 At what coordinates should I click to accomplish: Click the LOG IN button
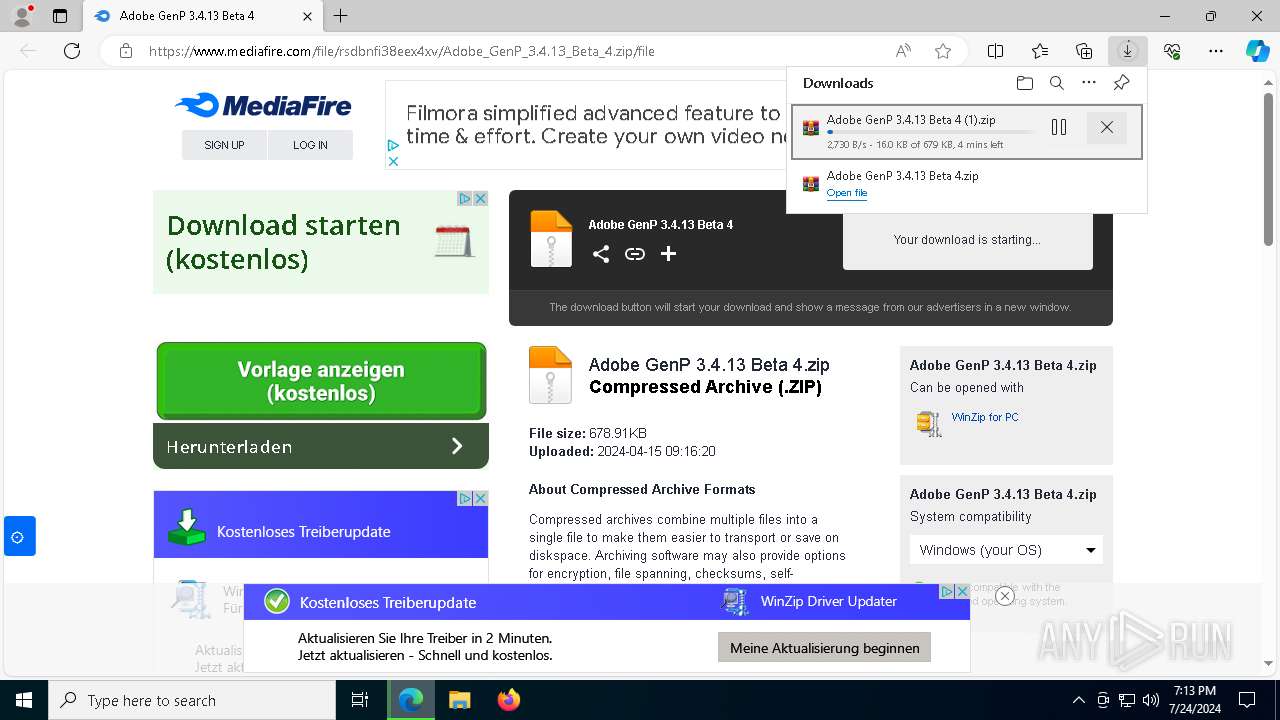[310, 145]
